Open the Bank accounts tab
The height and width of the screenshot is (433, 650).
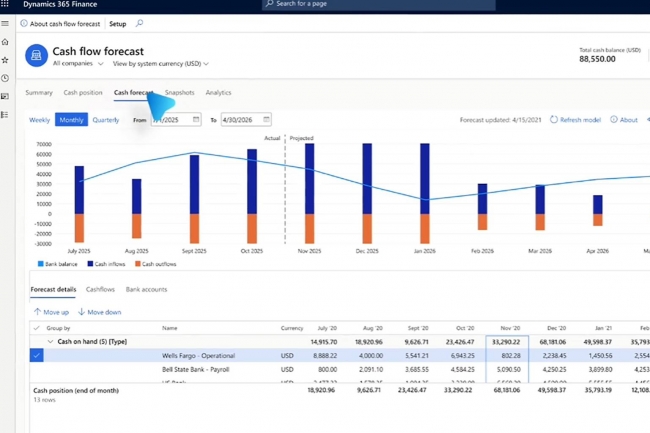146,289
